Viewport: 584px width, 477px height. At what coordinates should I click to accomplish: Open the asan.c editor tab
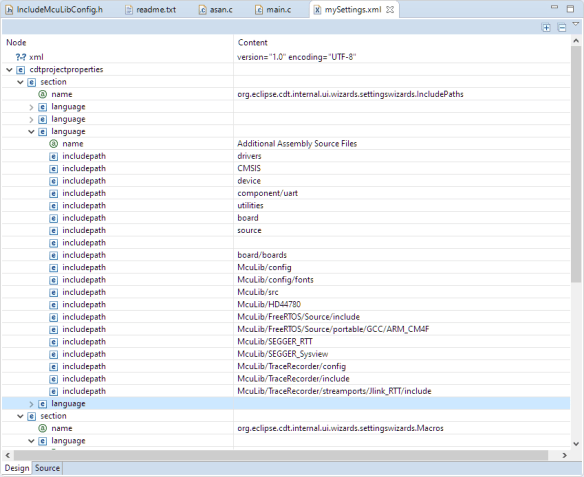(216, 10)
